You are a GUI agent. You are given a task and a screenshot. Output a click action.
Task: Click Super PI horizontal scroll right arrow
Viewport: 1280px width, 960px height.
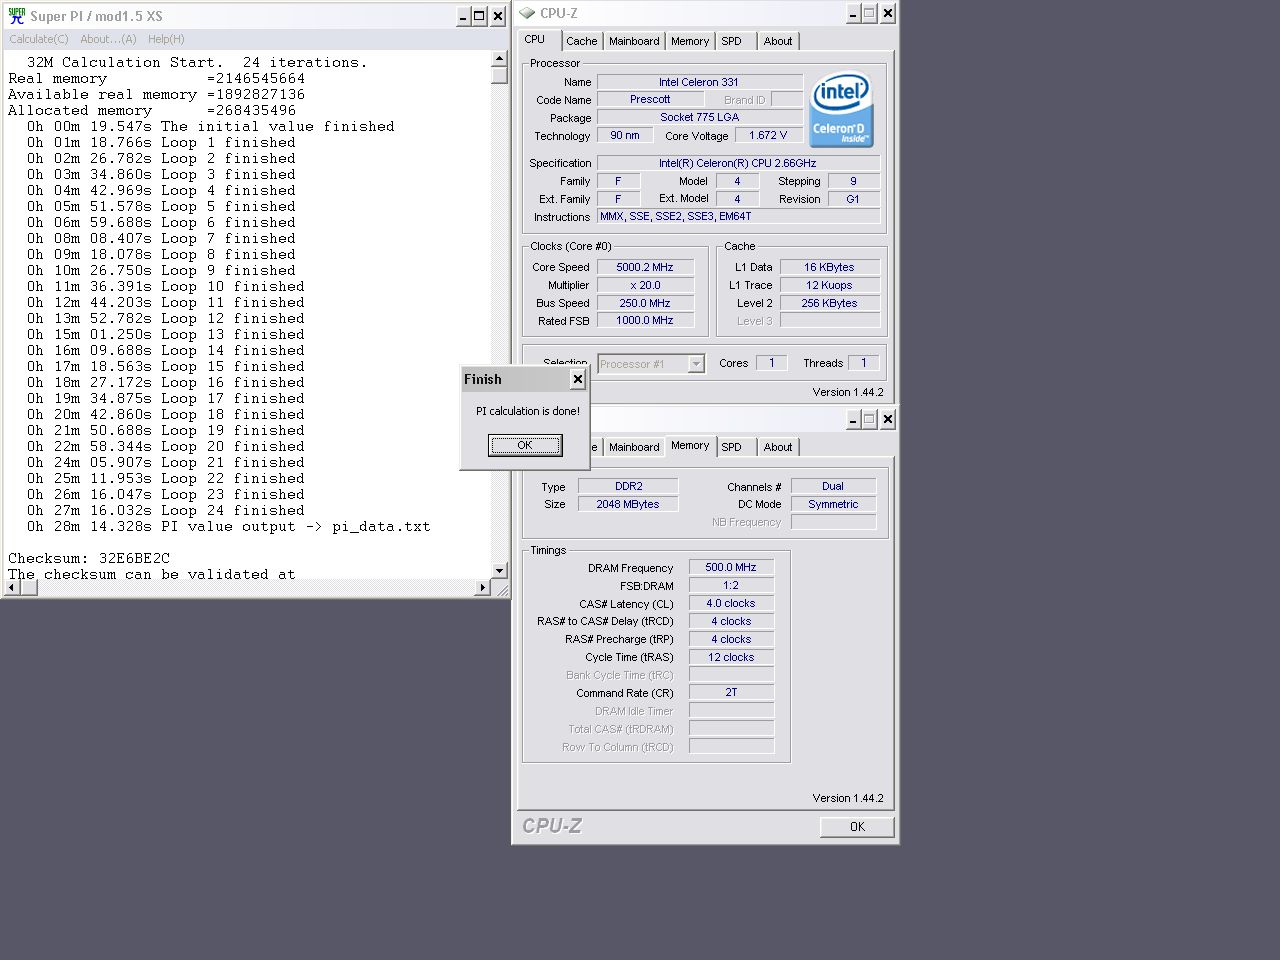coord(483,588)
